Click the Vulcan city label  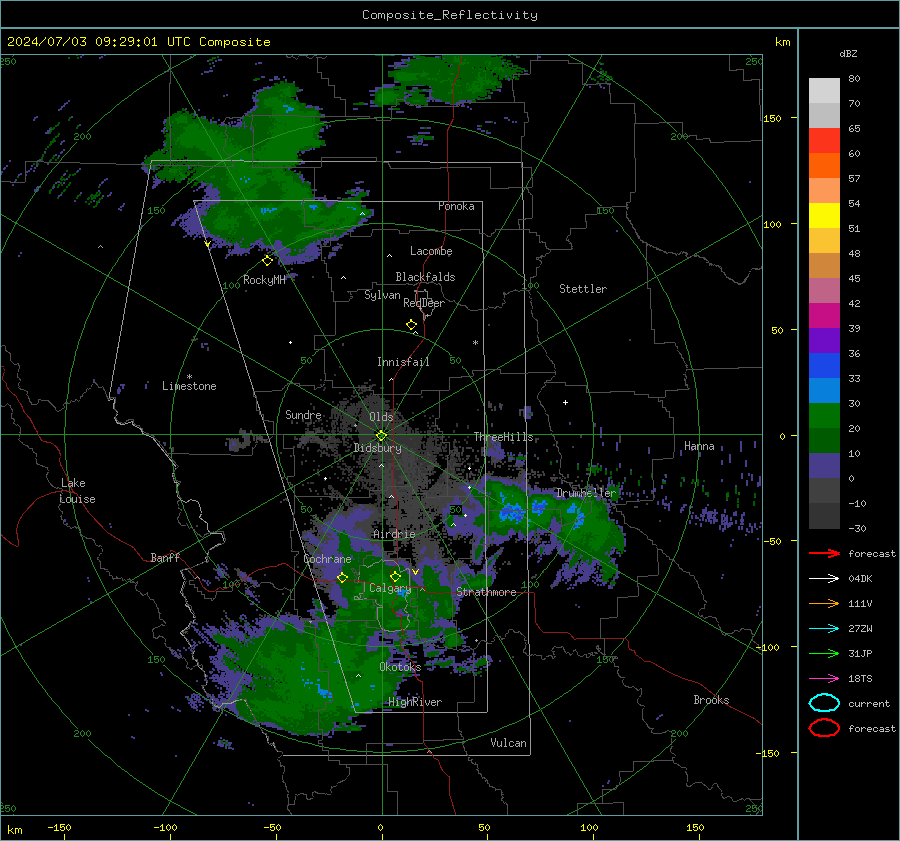click(x=508, y=743)
